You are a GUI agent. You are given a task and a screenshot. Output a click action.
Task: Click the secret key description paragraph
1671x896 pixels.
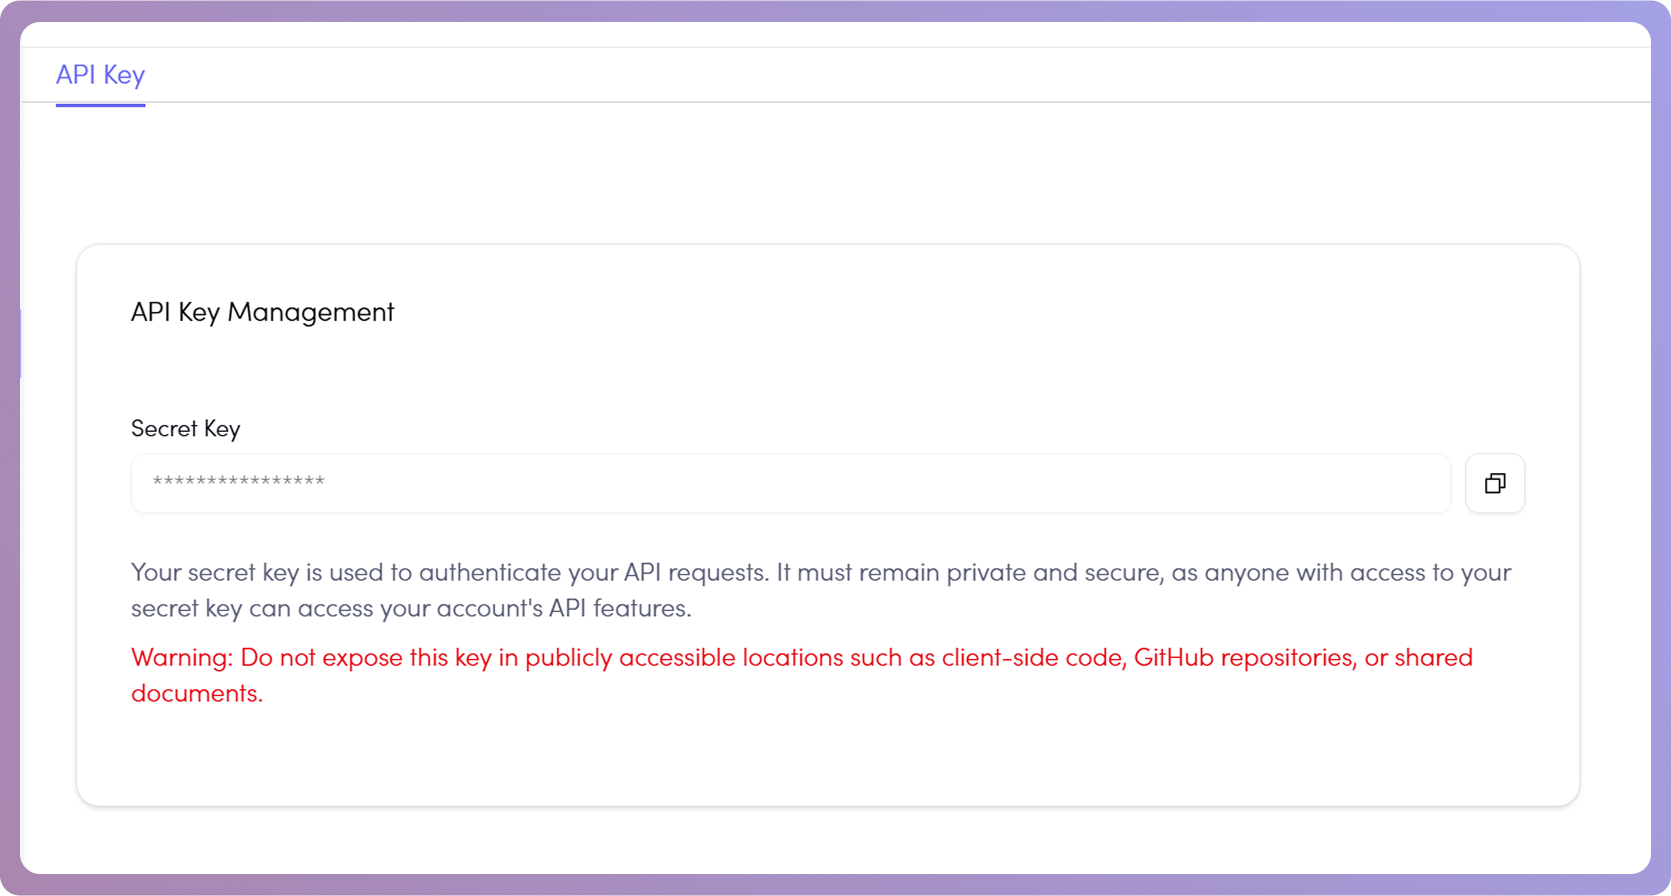[820, 589]
